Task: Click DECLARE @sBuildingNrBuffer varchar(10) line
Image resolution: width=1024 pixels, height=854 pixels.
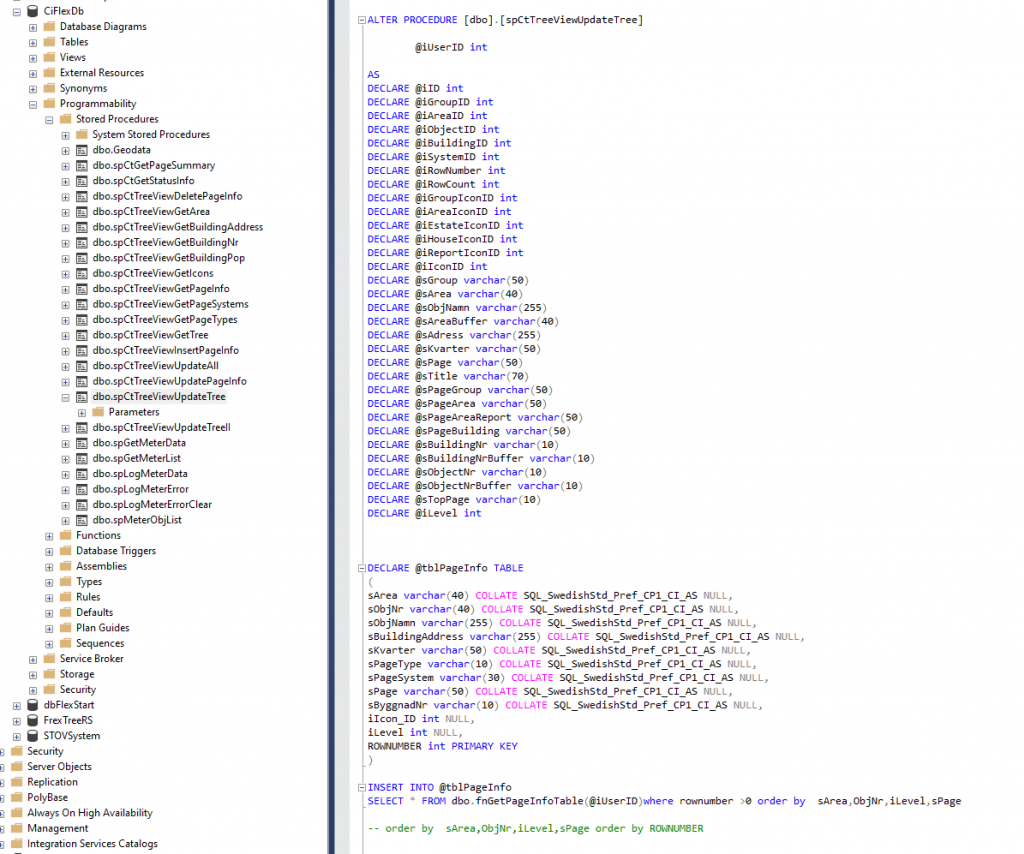Action: [481, 458]
